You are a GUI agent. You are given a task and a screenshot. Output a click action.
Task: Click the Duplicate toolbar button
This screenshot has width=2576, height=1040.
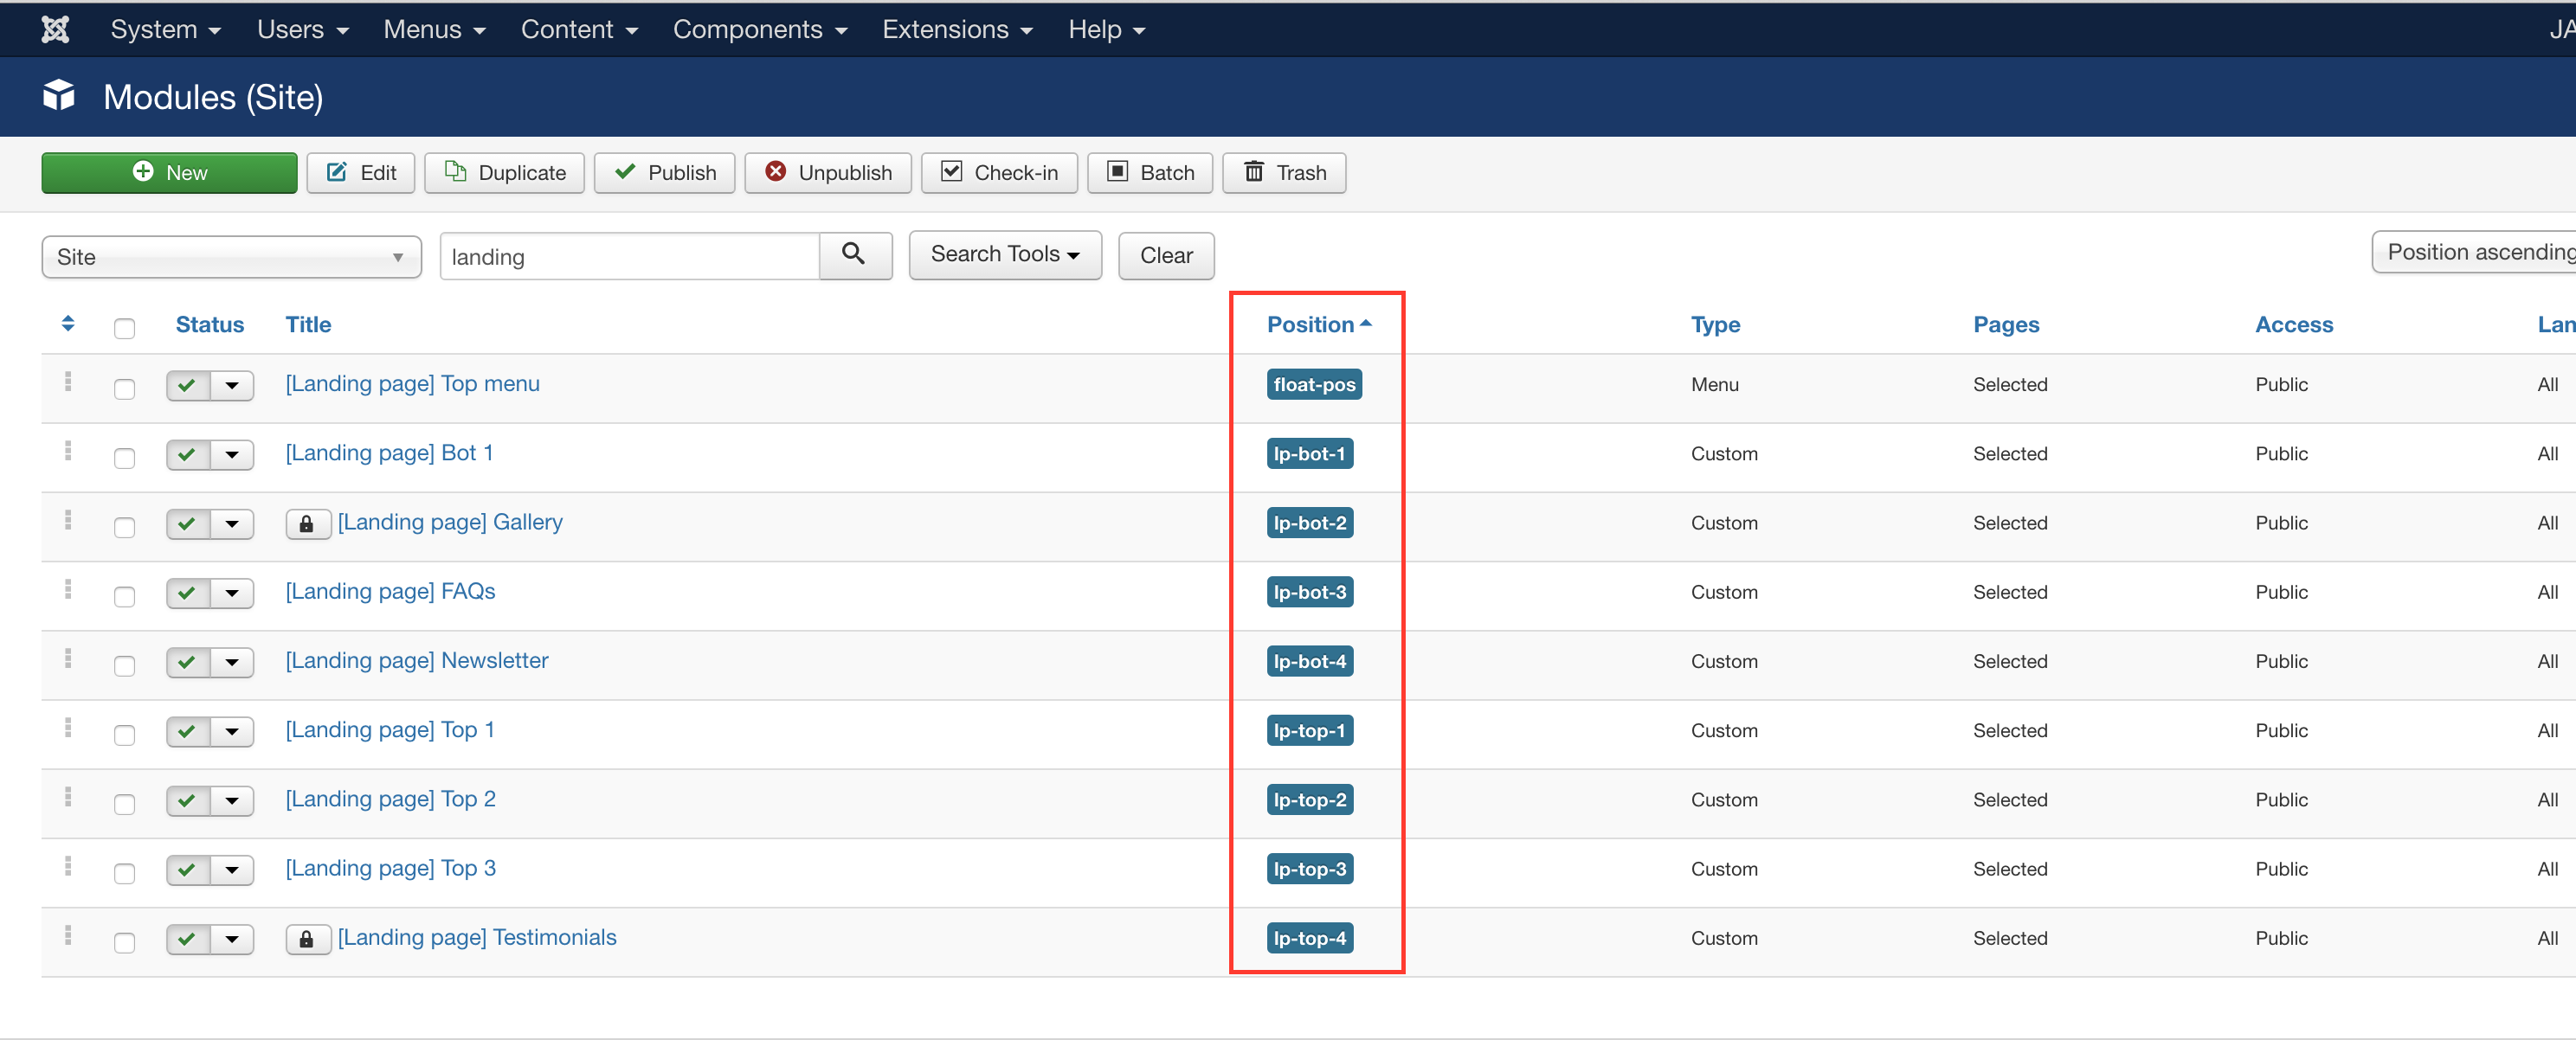point(504,173)
